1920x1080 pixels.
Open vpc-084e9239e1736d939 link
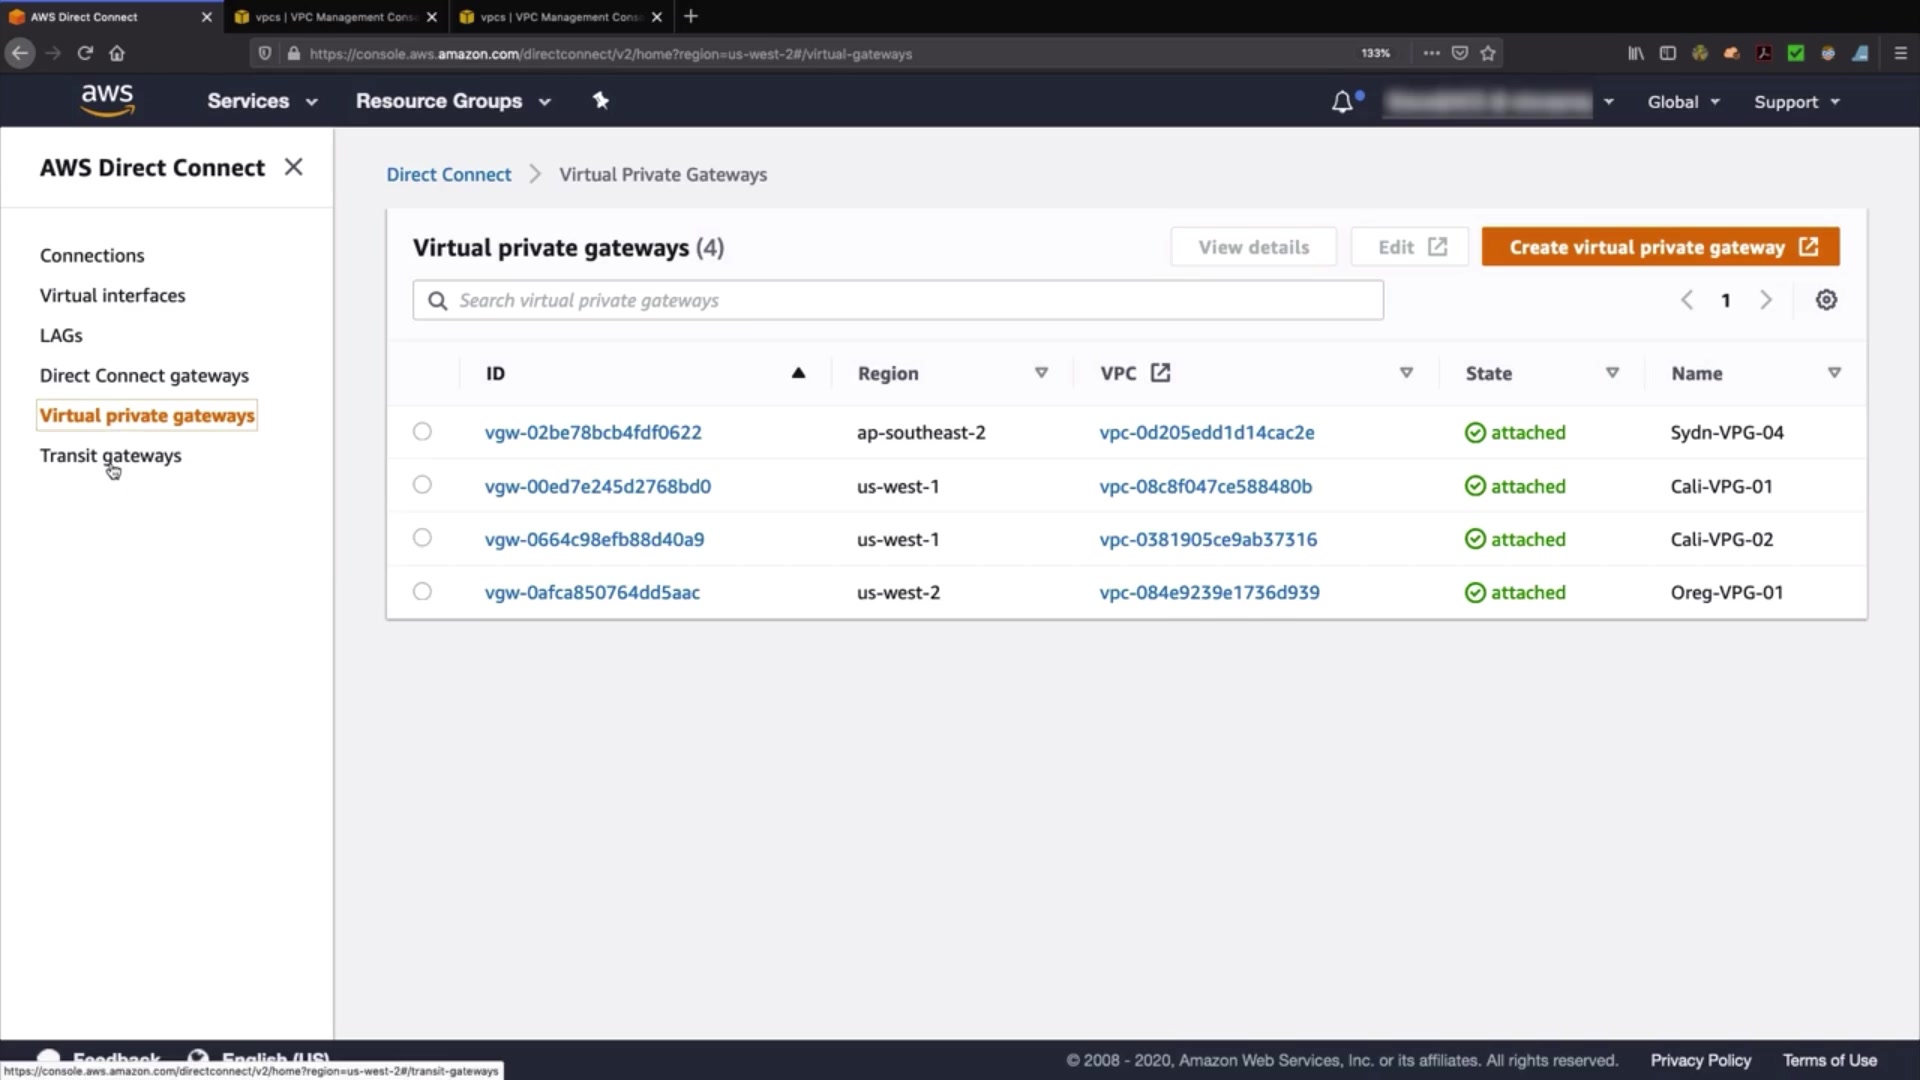[x=1209, y=592]
